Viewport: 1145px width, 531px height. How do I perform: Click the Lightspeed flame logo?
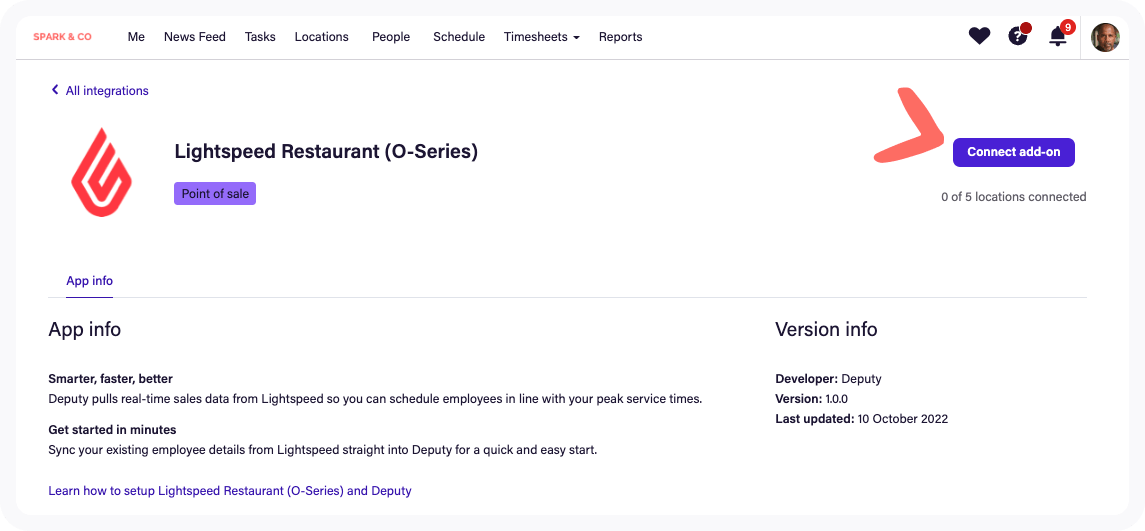click(101, 172)
